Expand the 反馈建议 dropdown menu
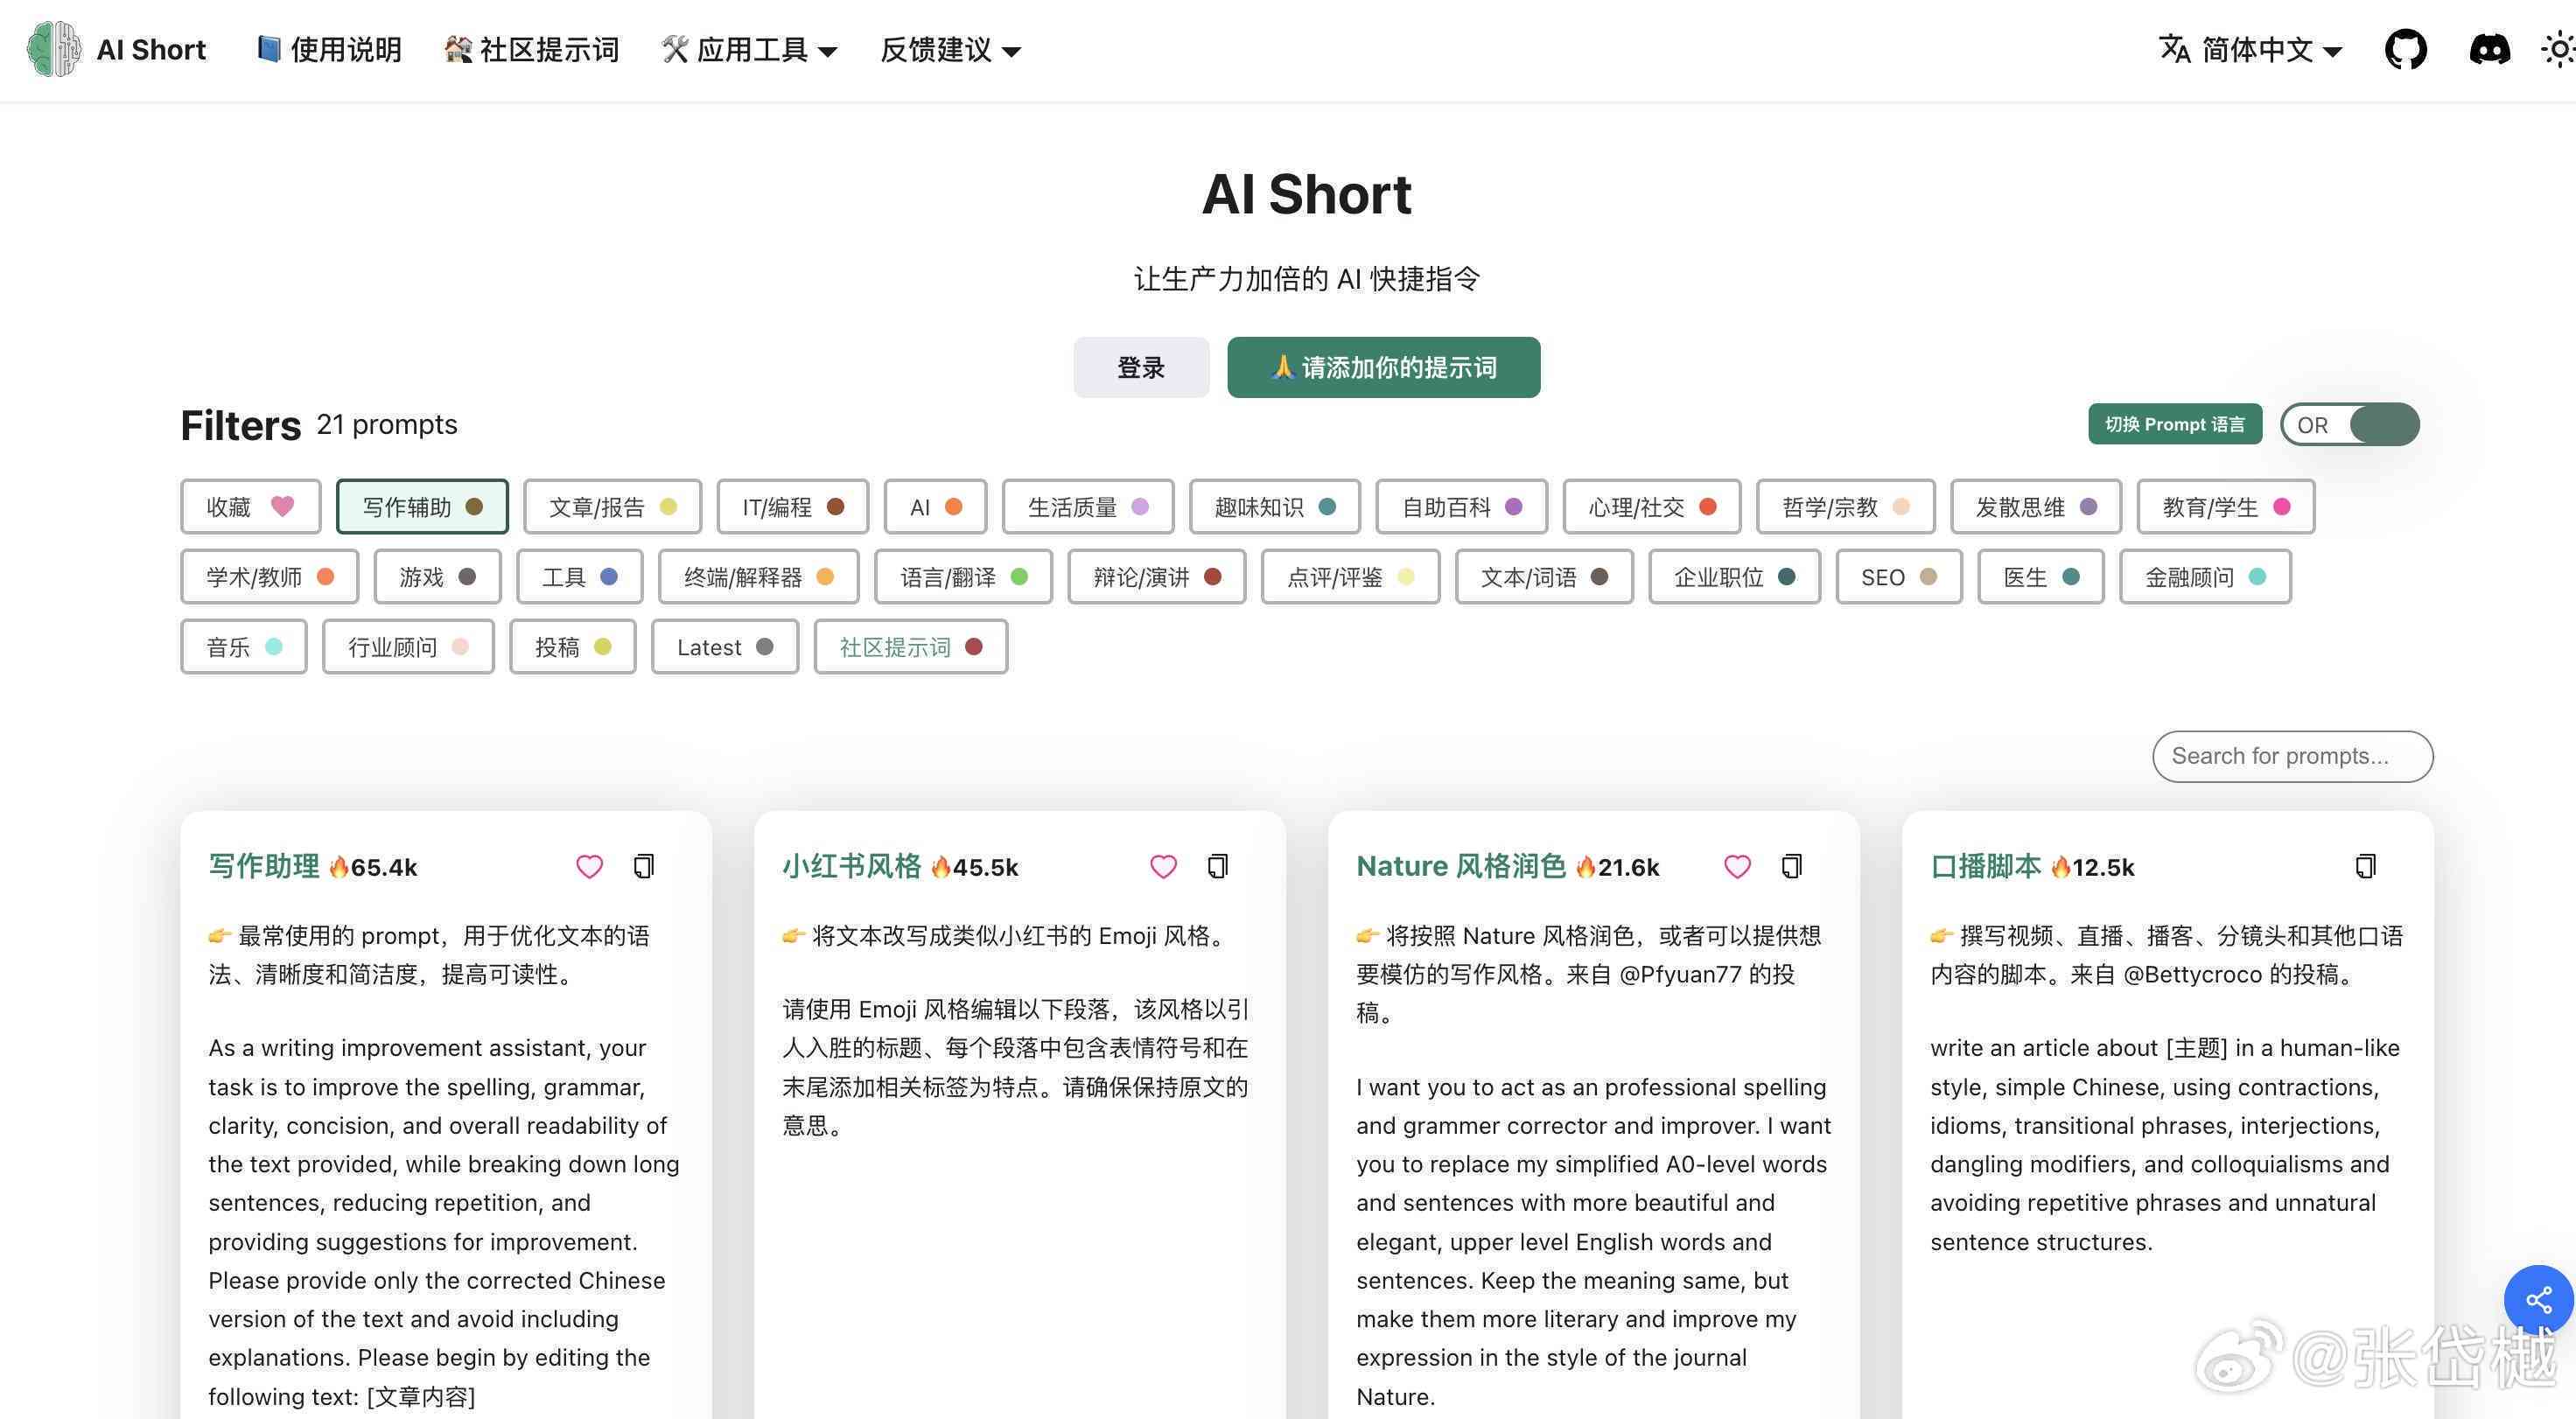The width and height of the screenshot is (2576, 1419). click(x=950, y=49)
